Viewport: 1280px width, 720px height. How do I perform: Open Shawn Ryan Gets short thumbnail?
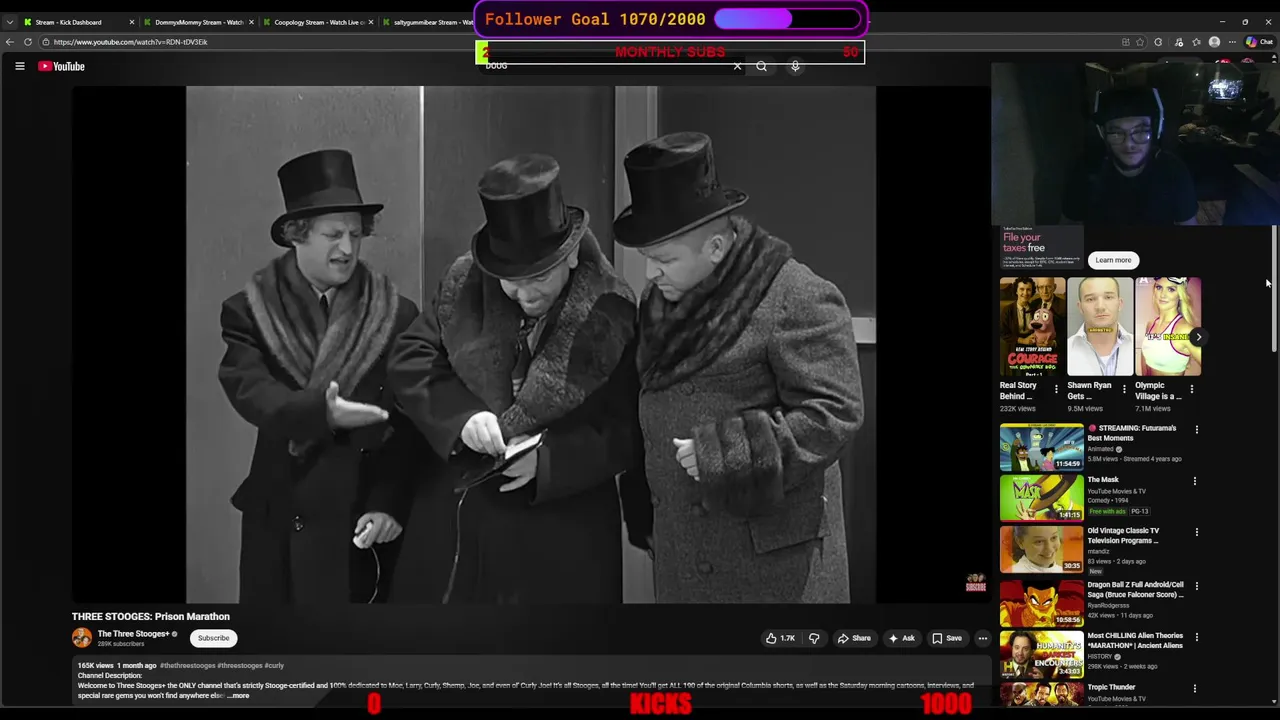click(1100, 326)
